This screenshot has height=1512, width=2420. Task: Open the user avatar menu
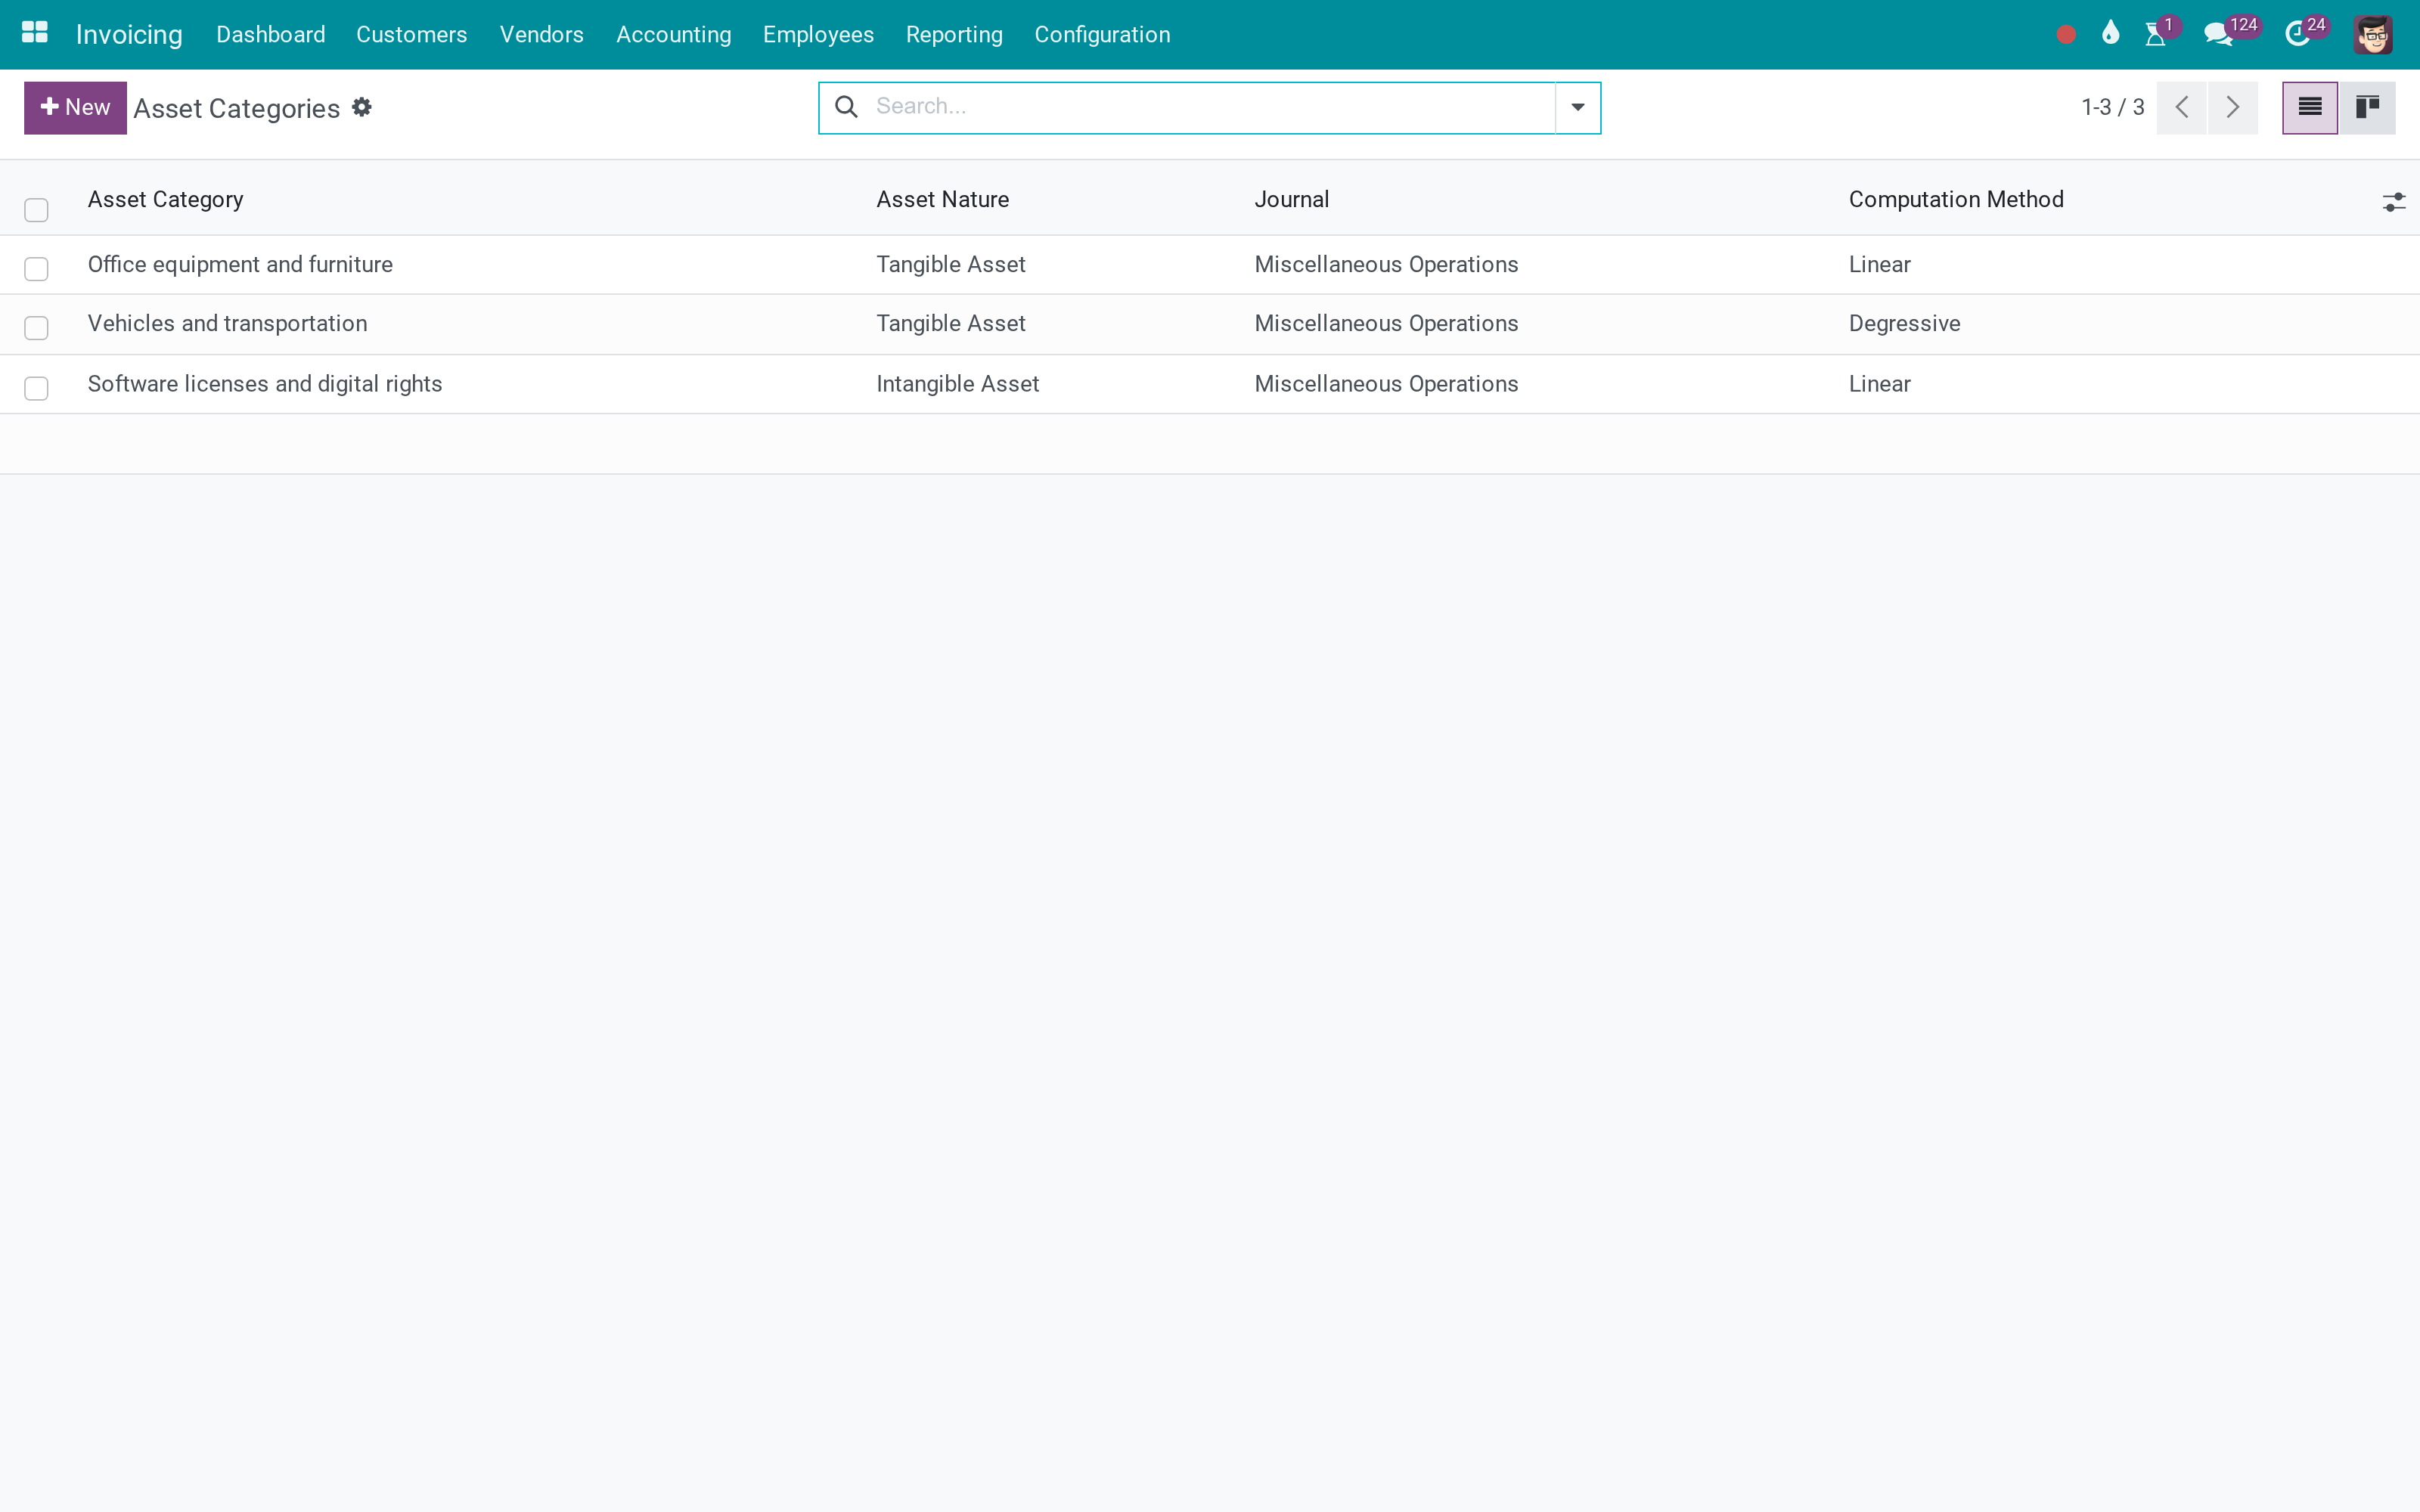coord(2373,35)
